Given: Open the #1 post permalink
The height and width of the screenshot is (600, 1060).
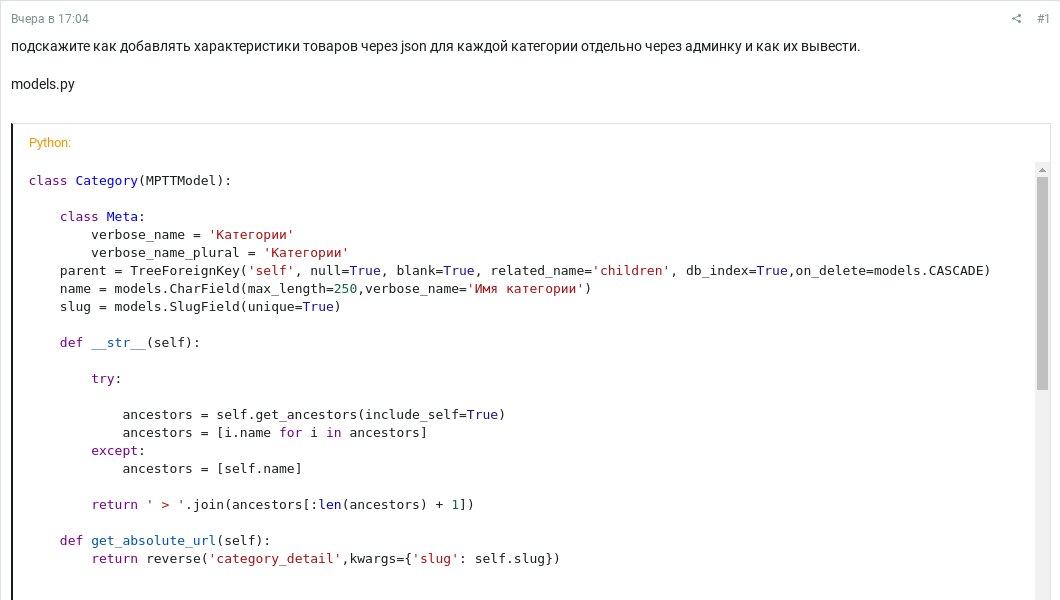Looking at the screenshot, I should tap(1043, 18).
